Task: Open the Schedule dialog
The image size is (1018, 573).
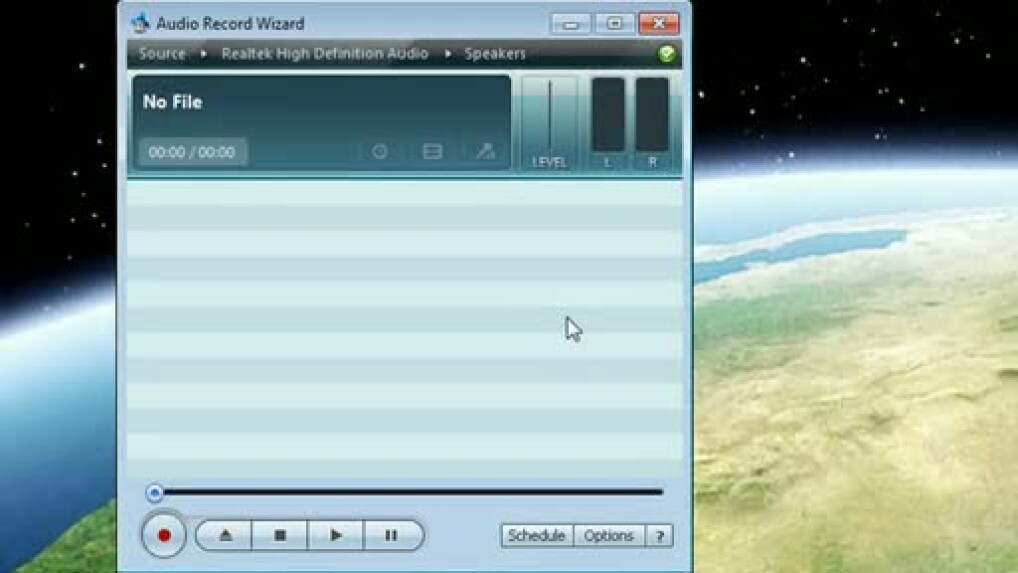Action: [x=537, y=536]
